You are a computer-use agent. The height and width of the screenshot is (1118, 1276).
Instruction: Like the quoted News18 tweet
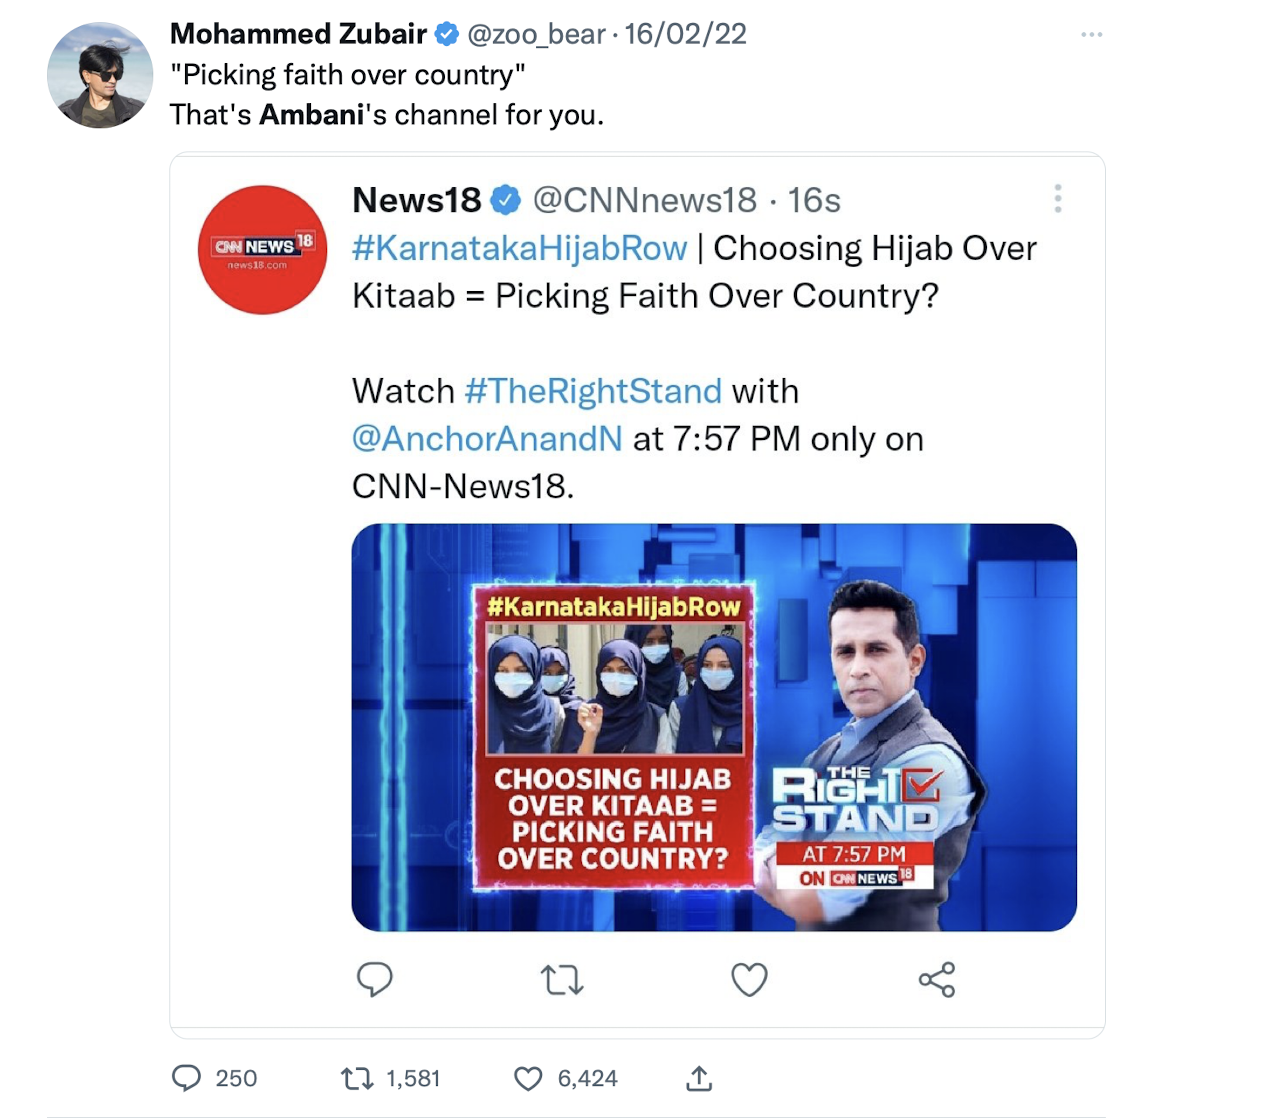click(749, 980)
